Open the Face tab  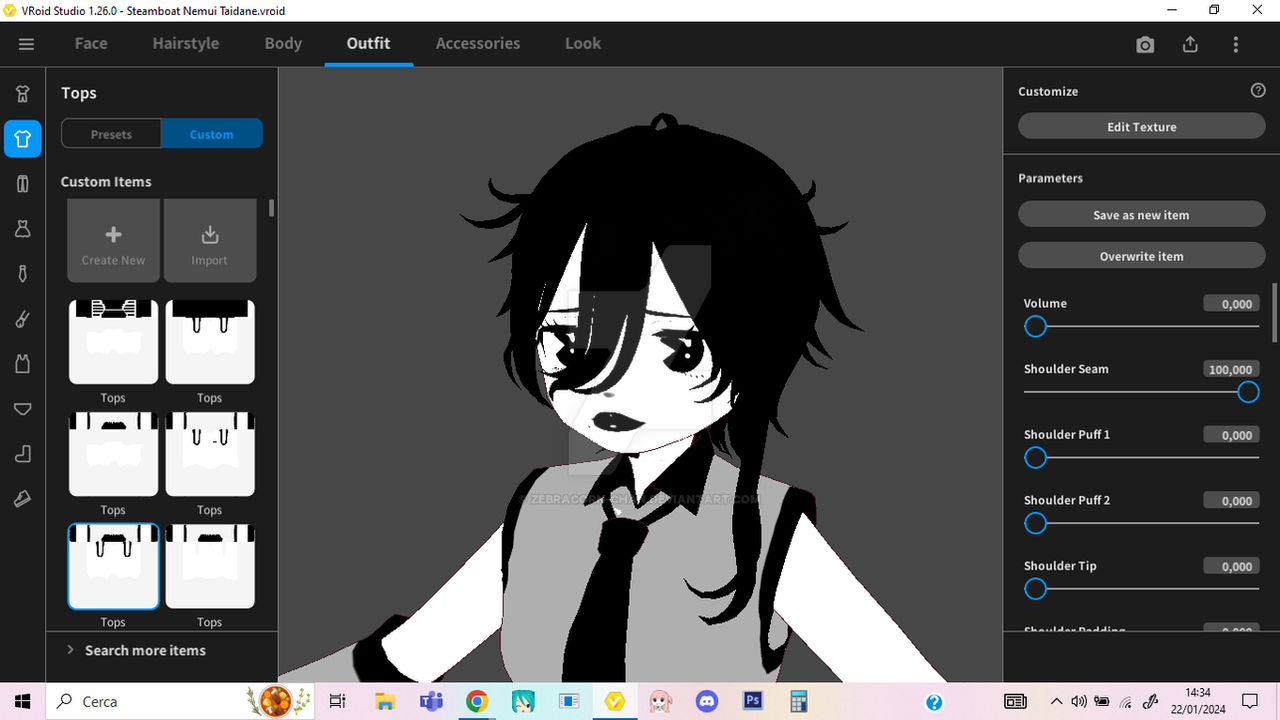[x=91, y=43]
